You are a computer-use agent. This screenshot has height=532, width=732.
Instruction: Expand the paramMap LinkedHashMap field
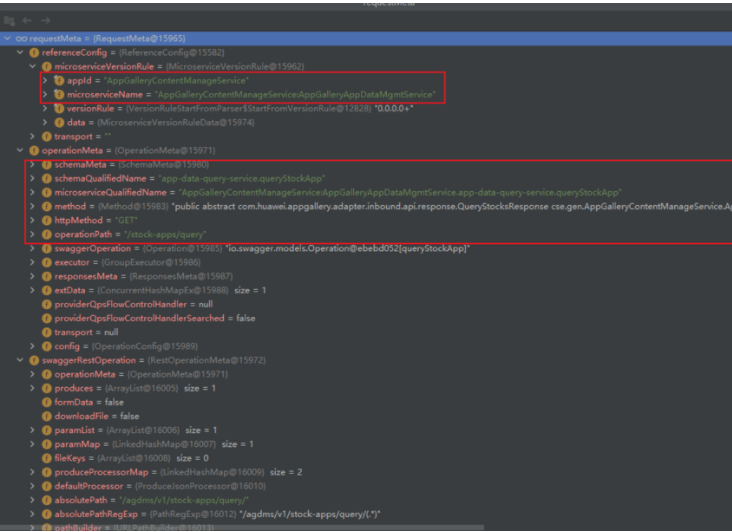pyautogui.click(x=32, y=444)
